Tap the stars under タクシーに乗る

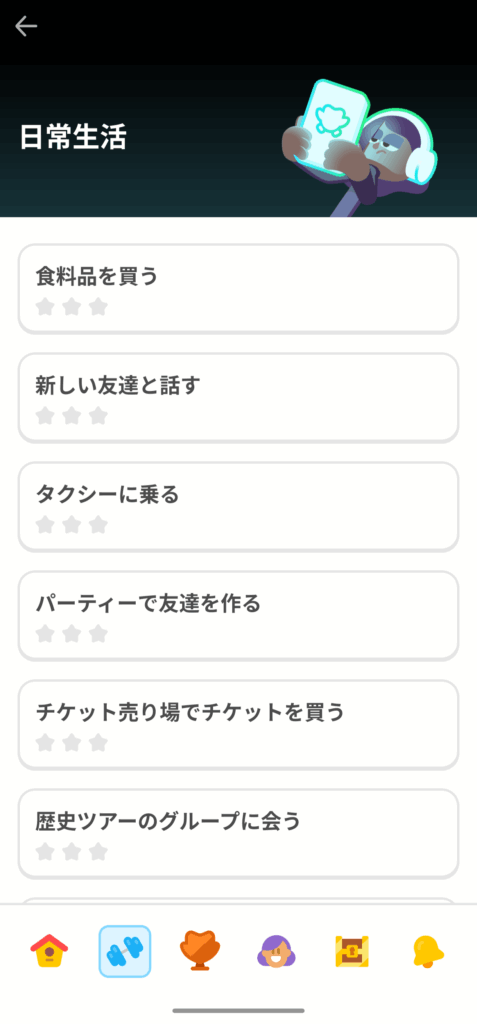point(71,524)
